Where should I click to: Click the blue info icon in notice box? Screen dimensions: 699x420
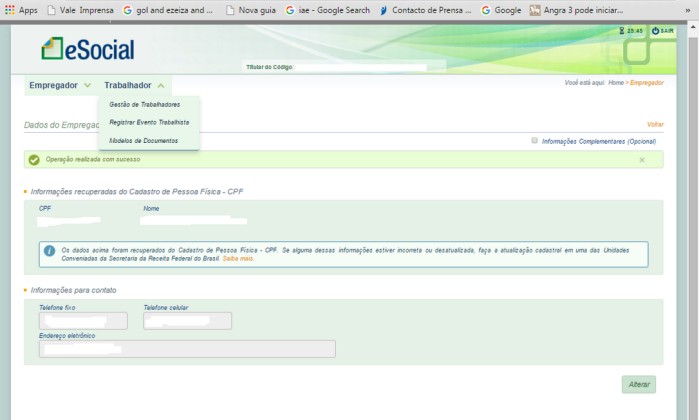[49, 251]
